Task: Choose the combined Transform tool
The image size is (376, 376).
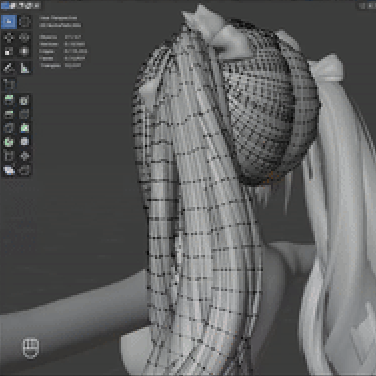Action: pyautogui.click(x=24, y=51)
